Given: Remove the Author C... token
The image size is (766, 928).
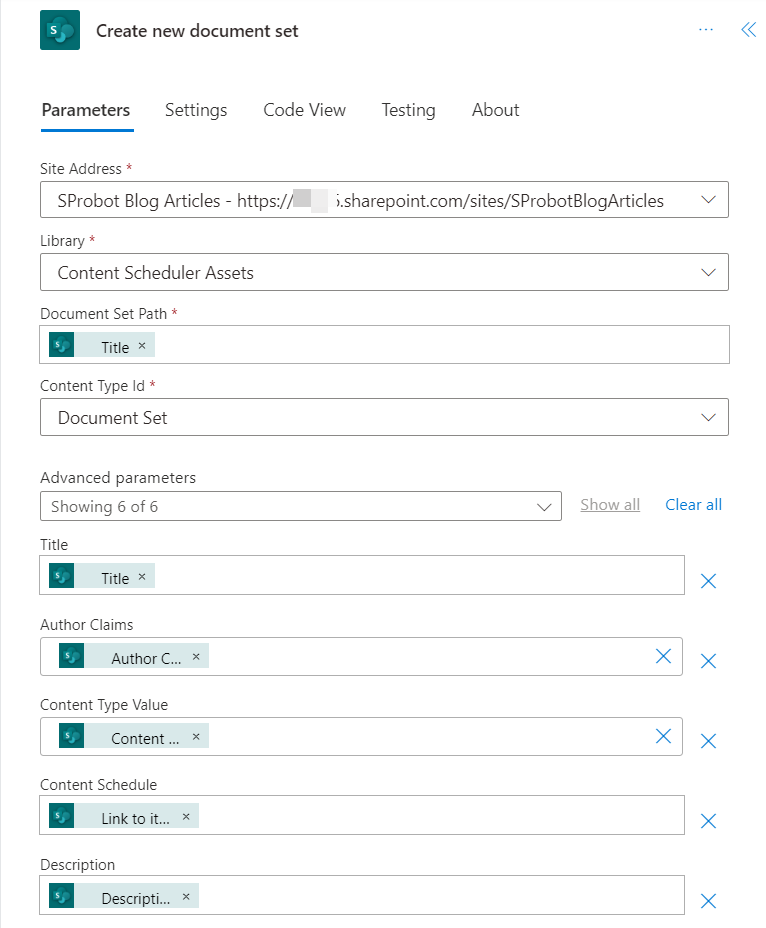Looking at the screenshot, I should [x=196, y=656].
